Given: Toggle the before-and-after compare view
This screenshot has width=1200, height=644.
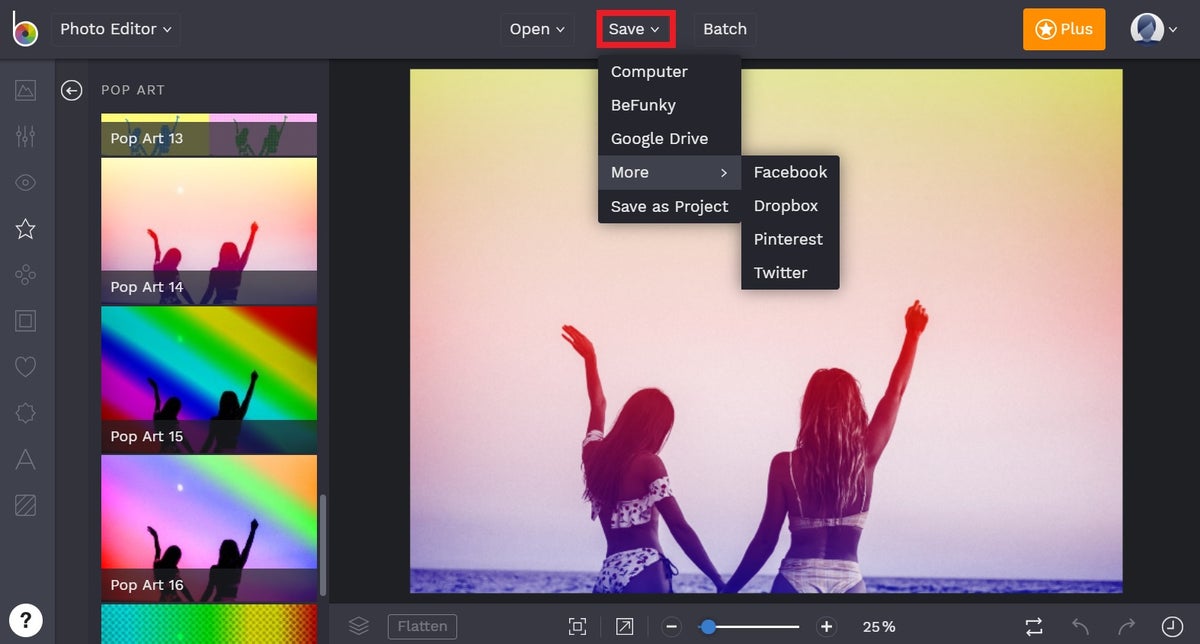Looking at the screenshot, I should point(1036,626).
